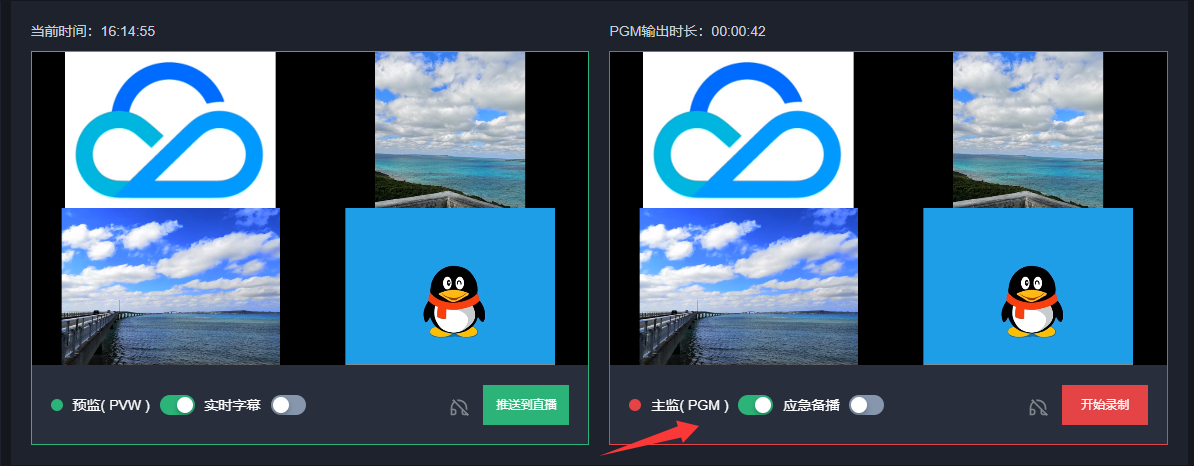Select Tencent Cloud logo in PGM output
Screen dimensions: 1194x466
tap(748, 129)
